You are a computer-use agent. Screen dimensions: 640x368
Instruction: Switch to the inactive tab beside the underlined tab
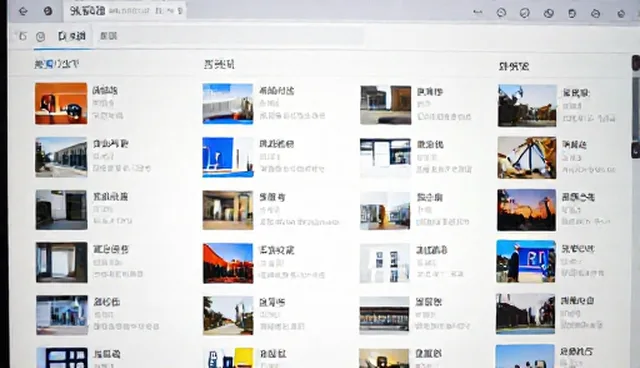tap(109, 36)
